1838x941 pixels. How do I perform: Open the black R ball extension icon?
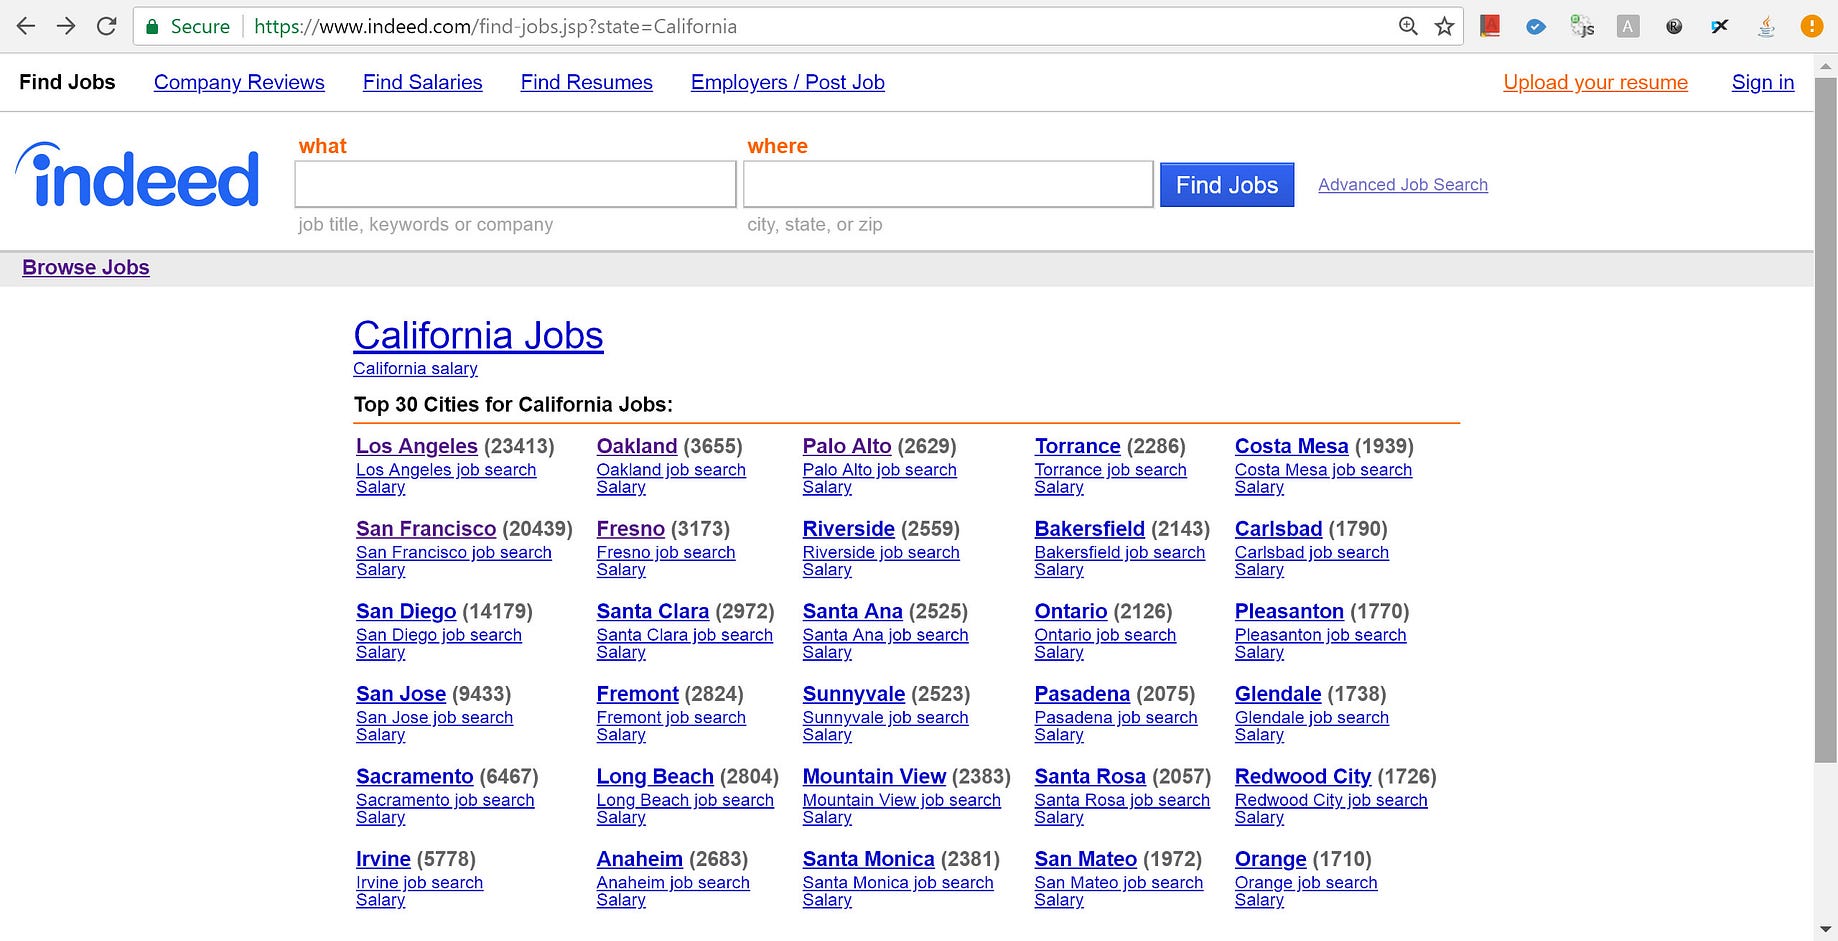(1674, 27)
